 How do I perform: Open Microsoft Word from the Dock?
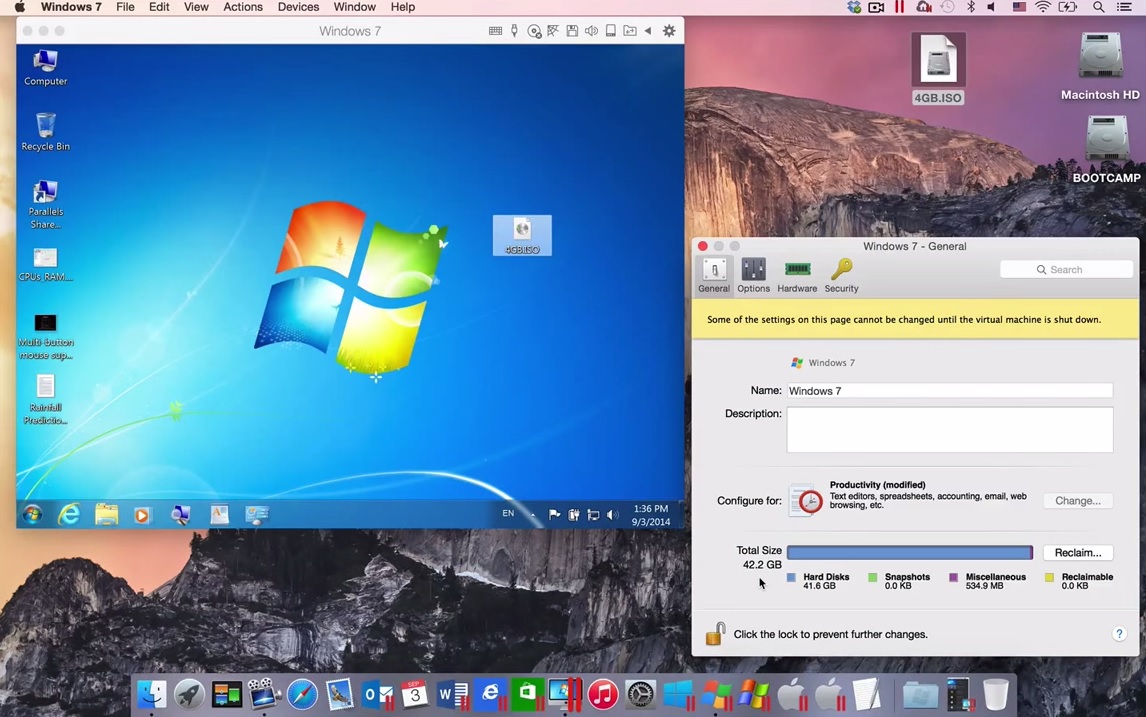point(452,694)
